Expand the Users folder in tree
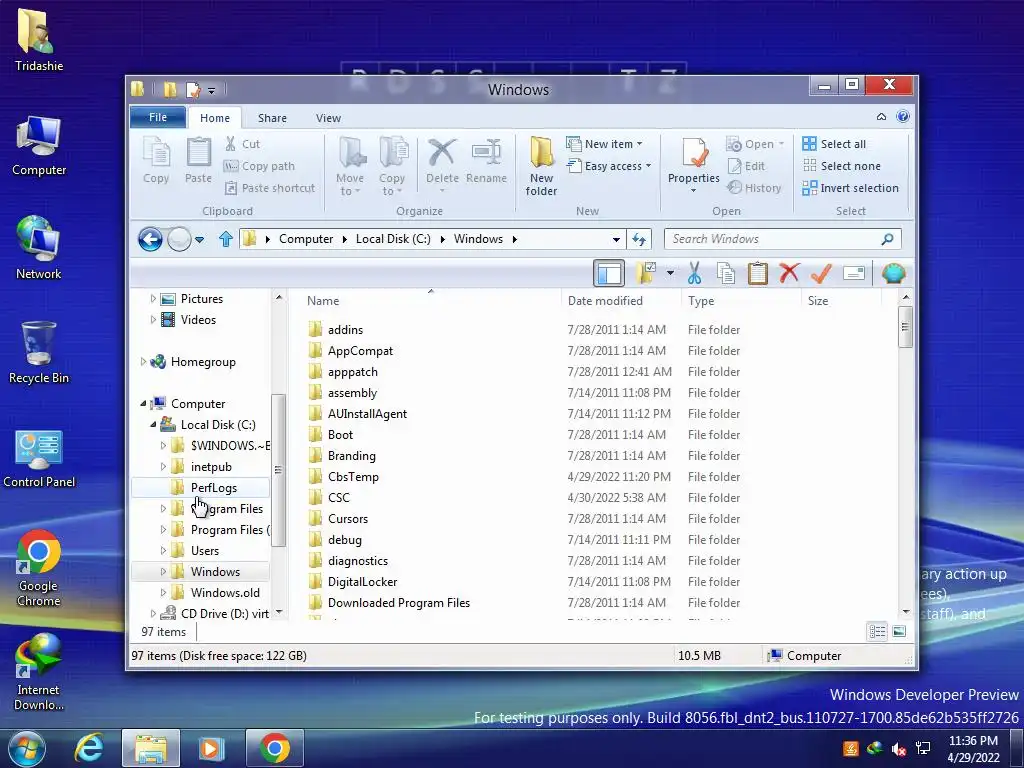1024x768 pixels. tap(163, 551)
